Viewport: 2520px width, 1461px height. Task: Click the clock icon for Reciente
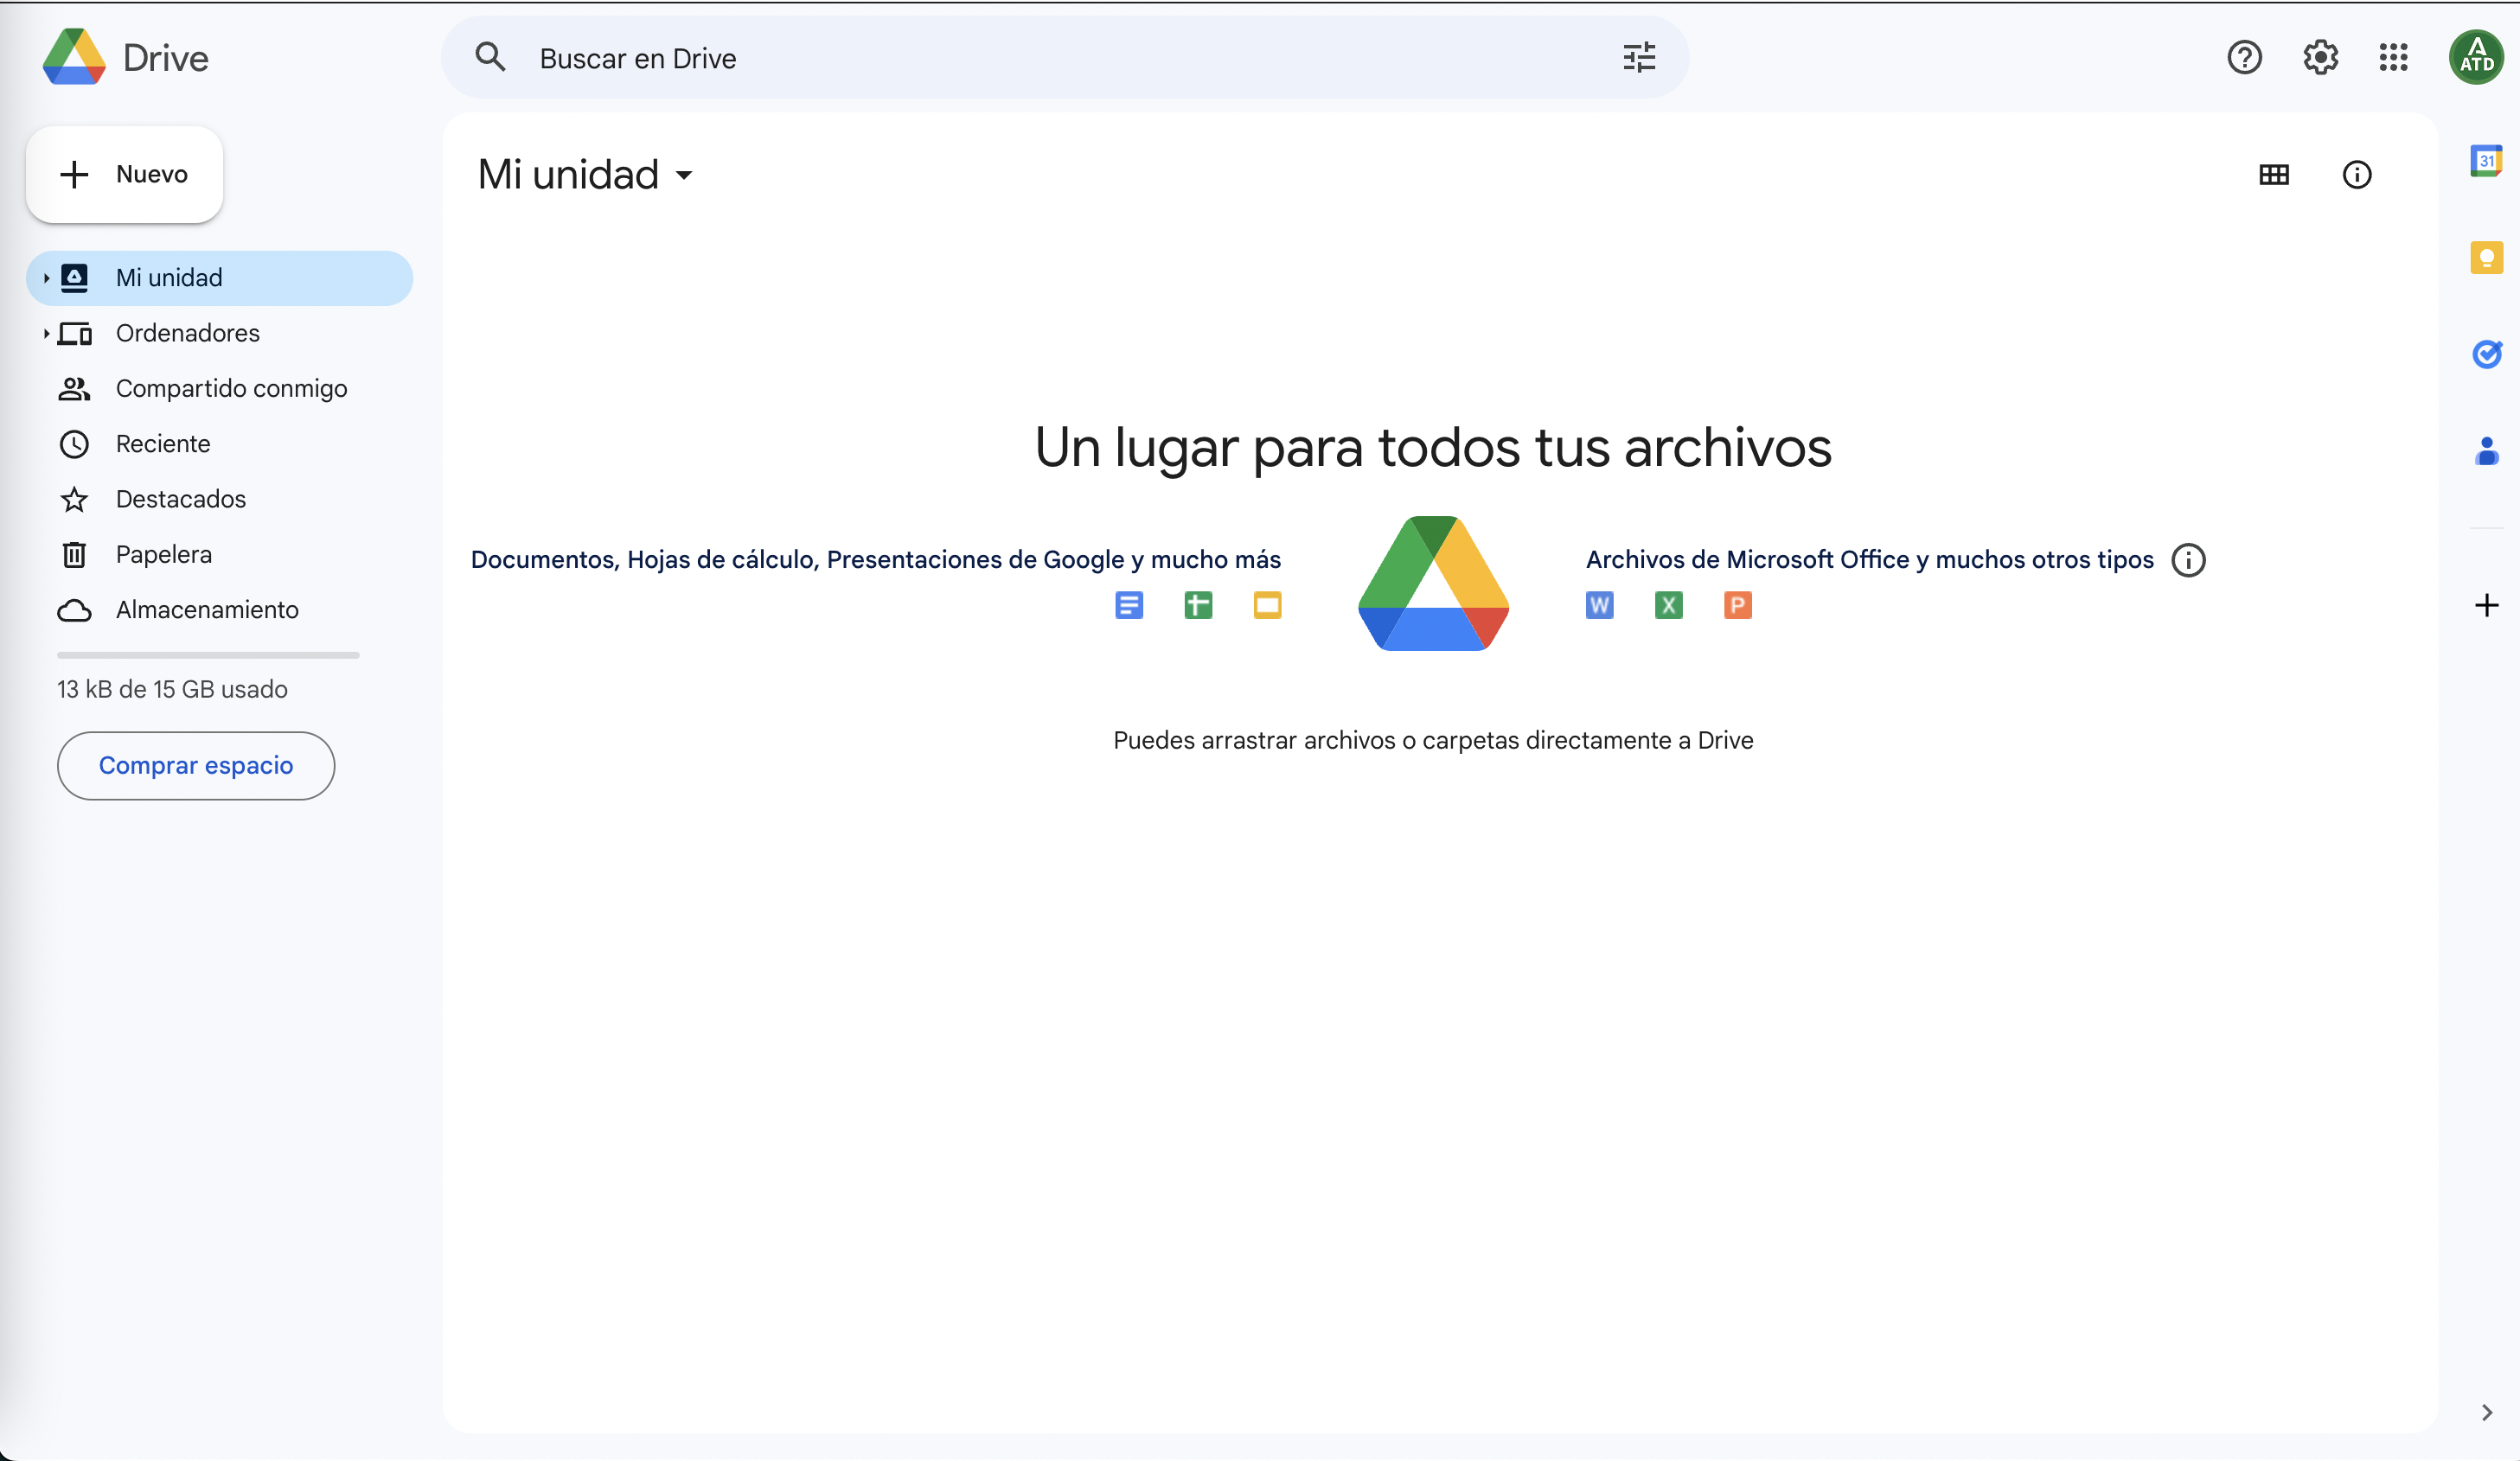click(74, 444)
